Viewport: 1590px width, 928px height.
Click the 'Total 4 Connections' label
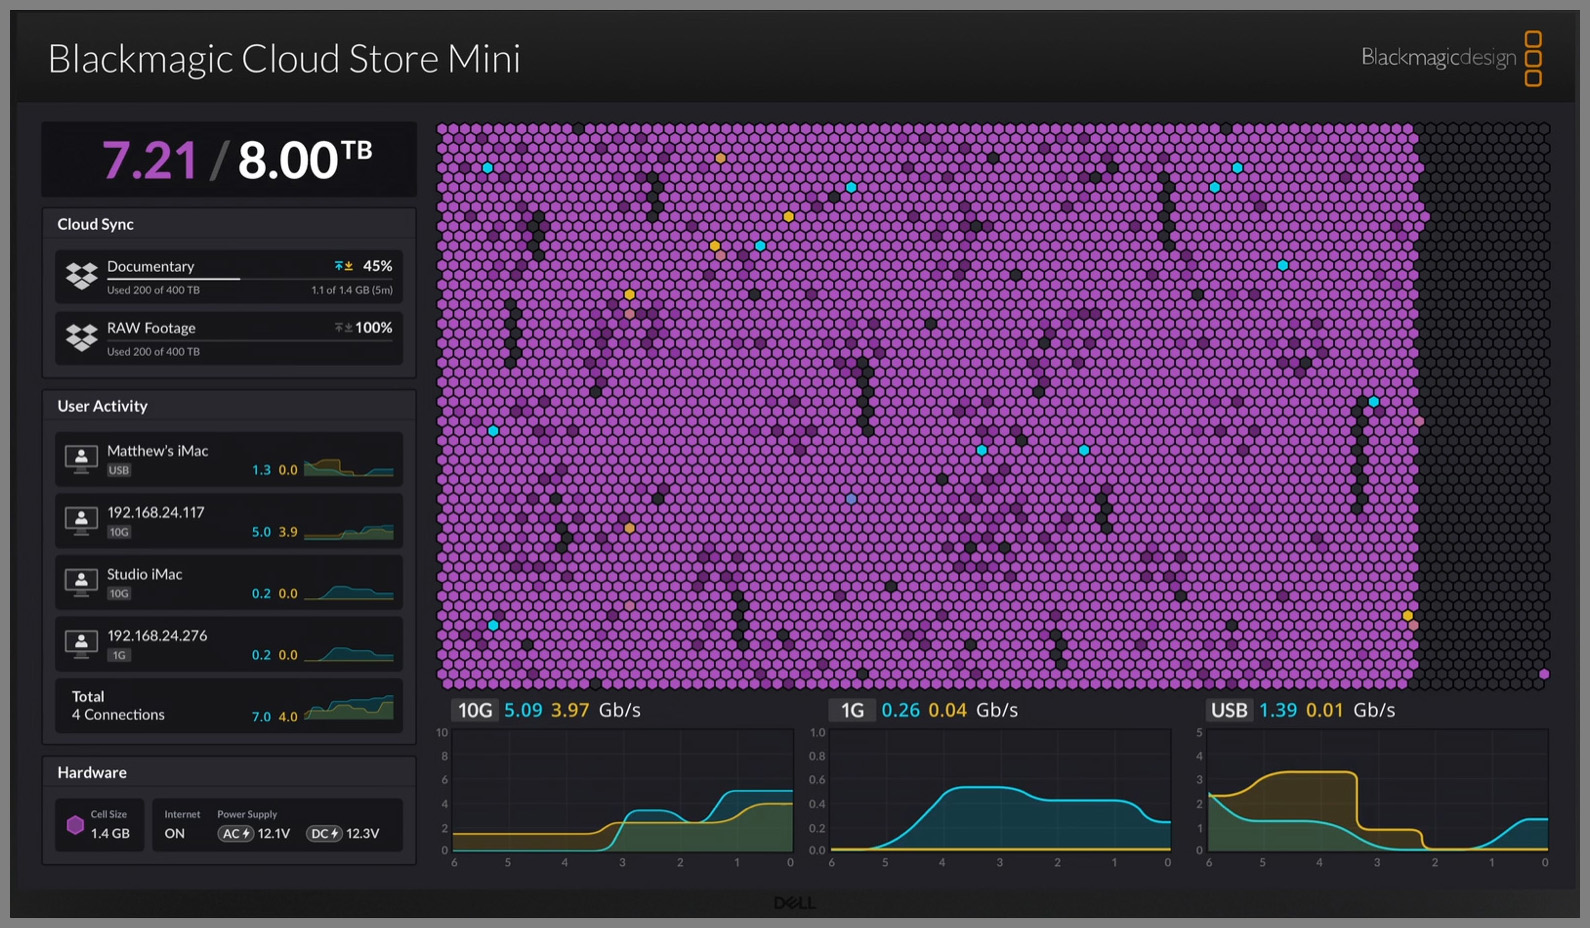(x=118, y=706)
